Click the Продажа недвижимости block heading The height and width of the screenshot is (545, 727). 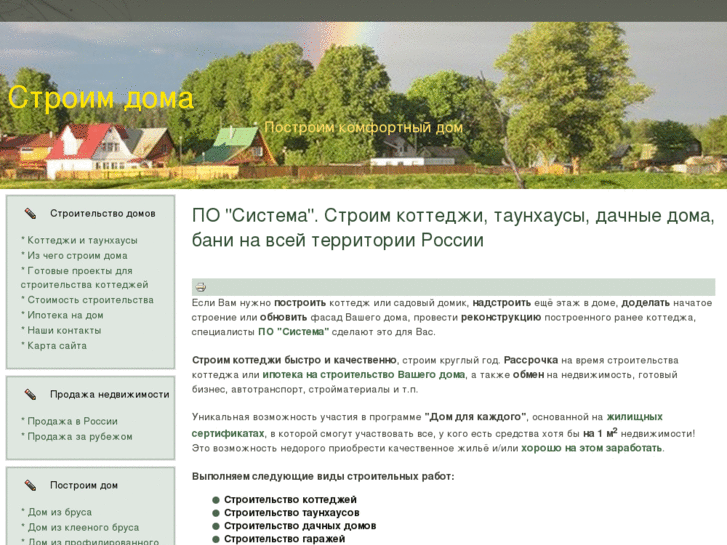[110, 395]
